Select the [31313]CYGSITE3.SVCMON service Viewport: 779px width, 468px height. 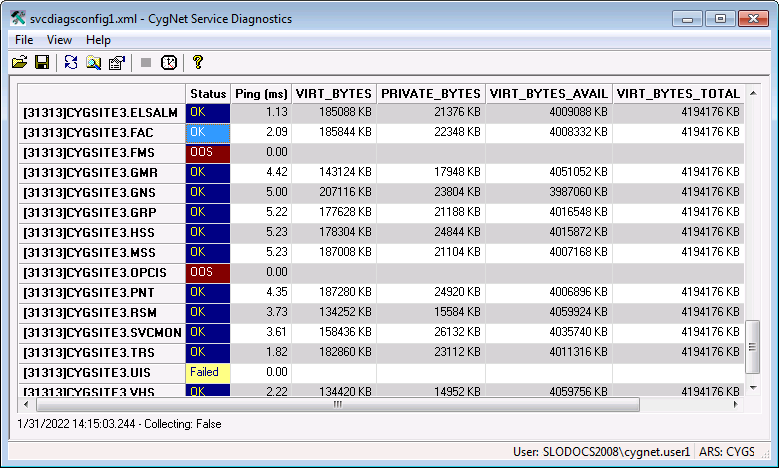(x=102, y=333)
